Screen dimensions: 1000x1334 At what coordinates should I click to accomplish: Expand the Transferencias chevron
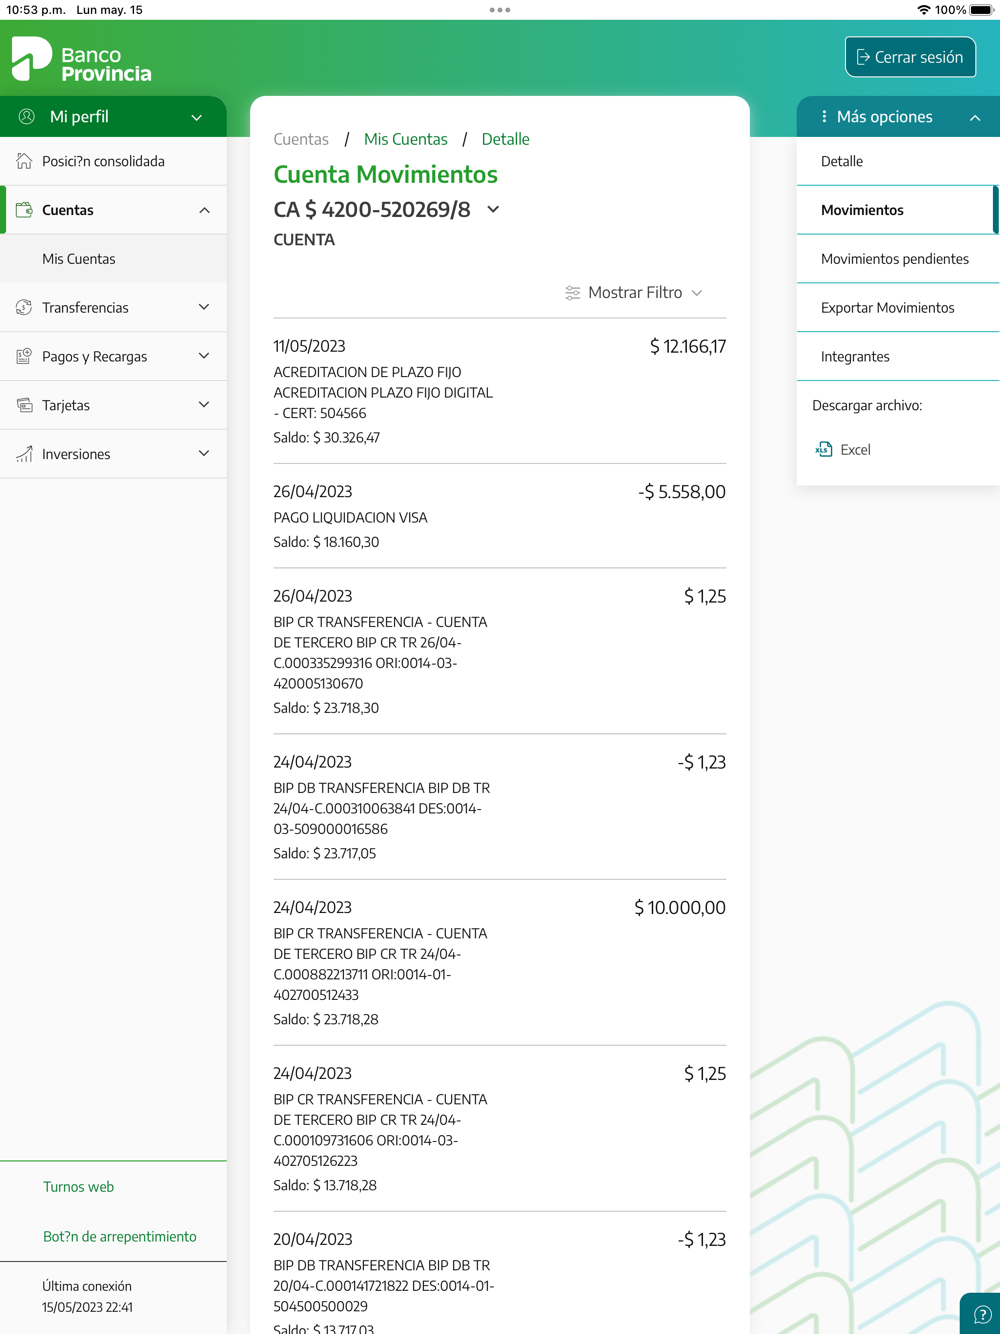point(204,307)
